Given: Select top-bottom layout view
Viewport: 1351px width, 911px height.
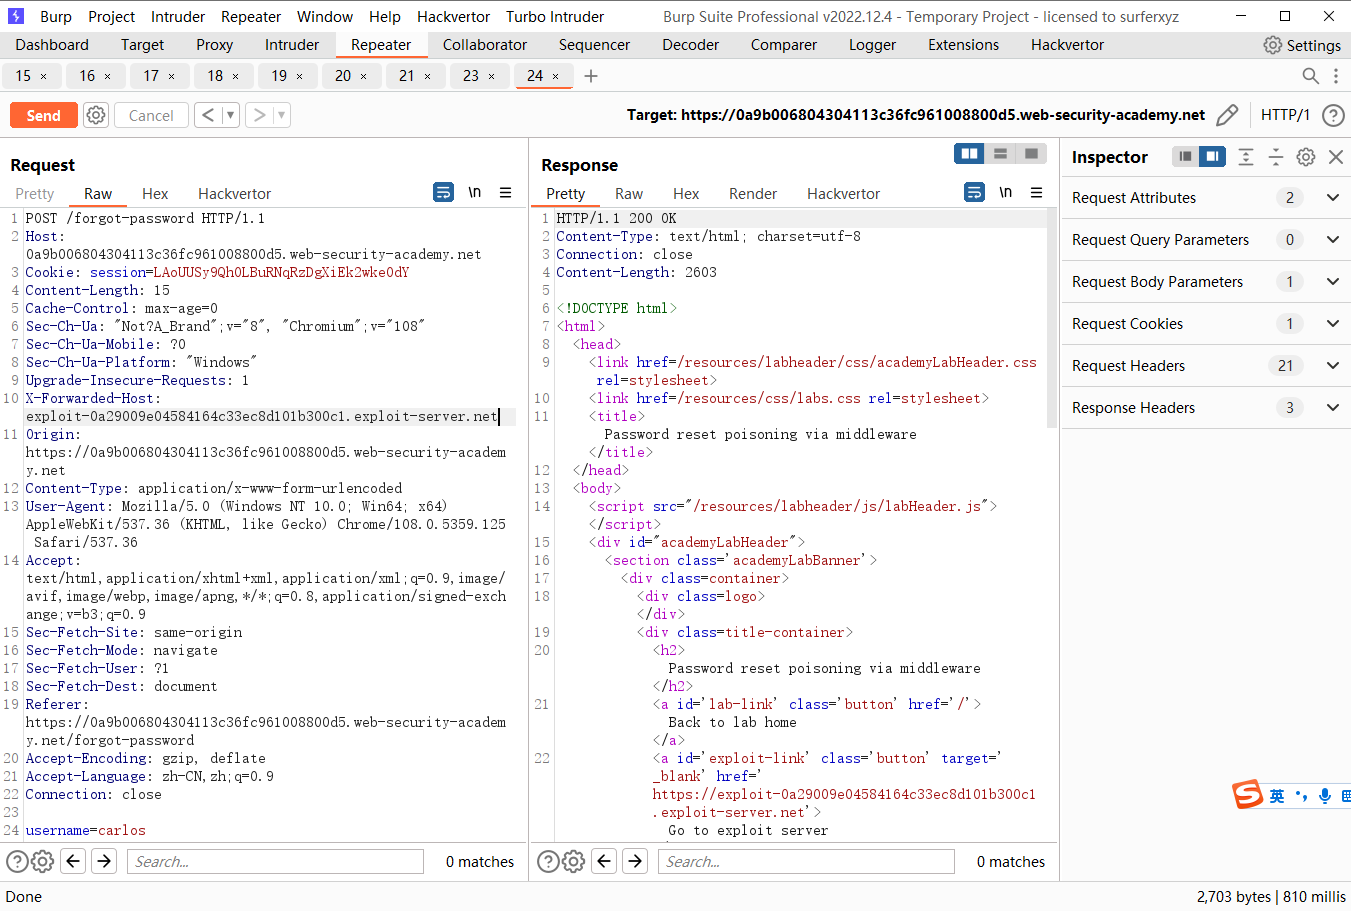Looking at the screenshot, I should click(x=1000, y=153).
